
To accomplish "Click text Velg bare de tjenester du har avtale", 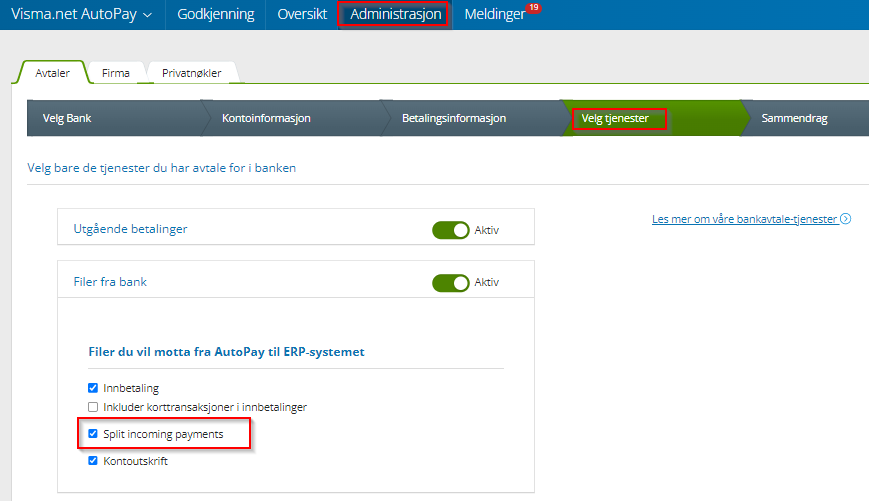I will point(161,168).
